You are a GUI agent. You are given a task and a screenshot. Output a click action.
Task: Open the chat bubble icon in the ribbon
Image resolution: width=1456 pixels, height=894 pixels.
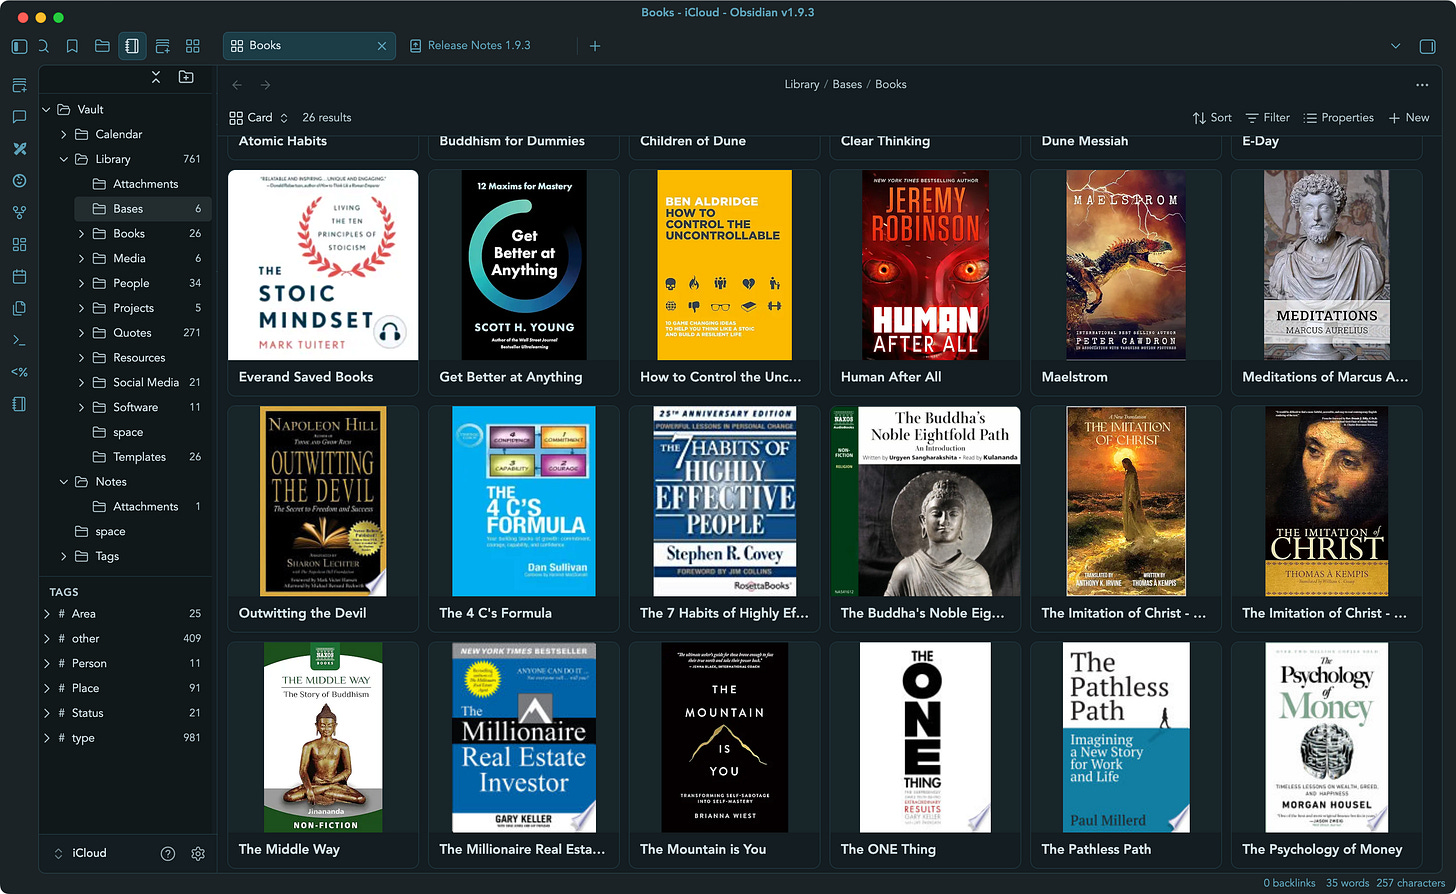pos(19,117)
